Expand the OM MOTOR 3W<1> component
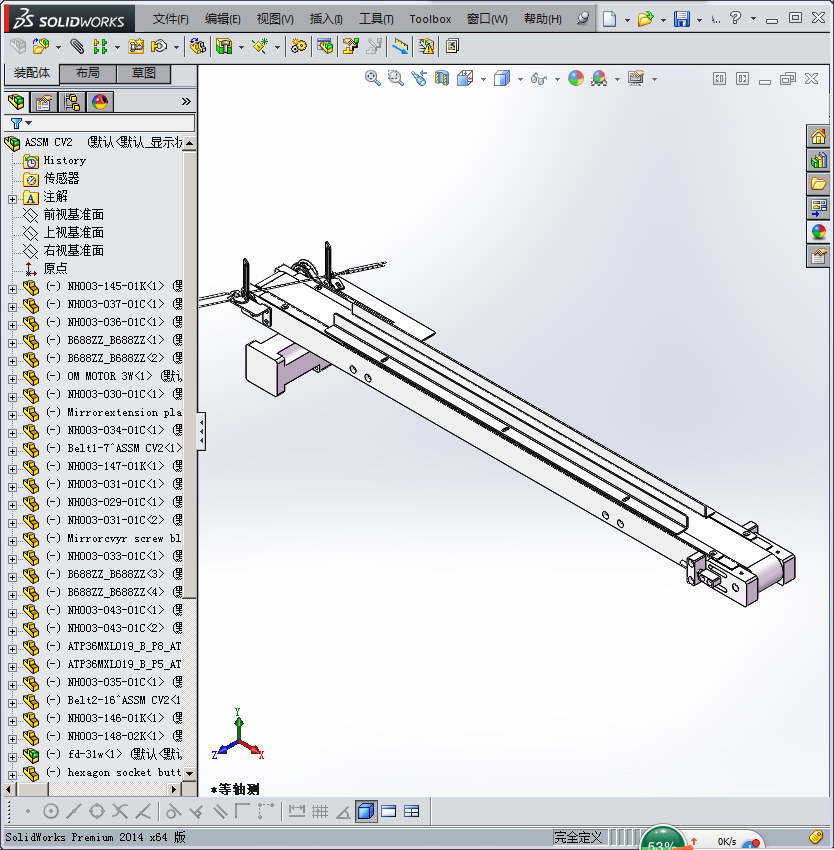Viewport: 834px width, 850px height. click(x=12, y=379)
